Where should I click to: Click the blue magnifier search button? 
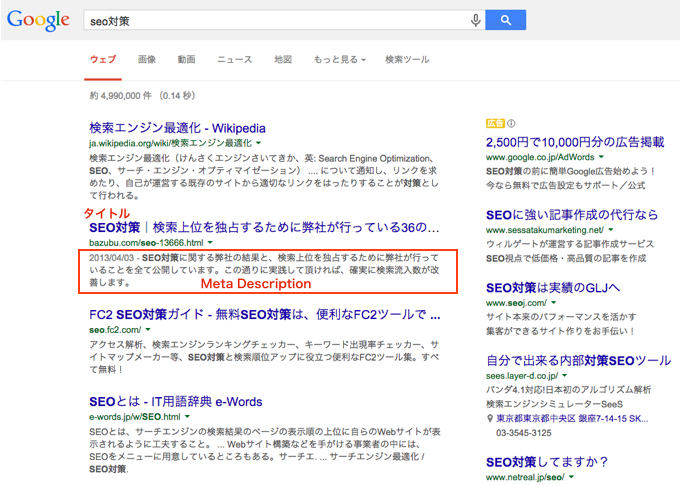click(x=505, y=20)
